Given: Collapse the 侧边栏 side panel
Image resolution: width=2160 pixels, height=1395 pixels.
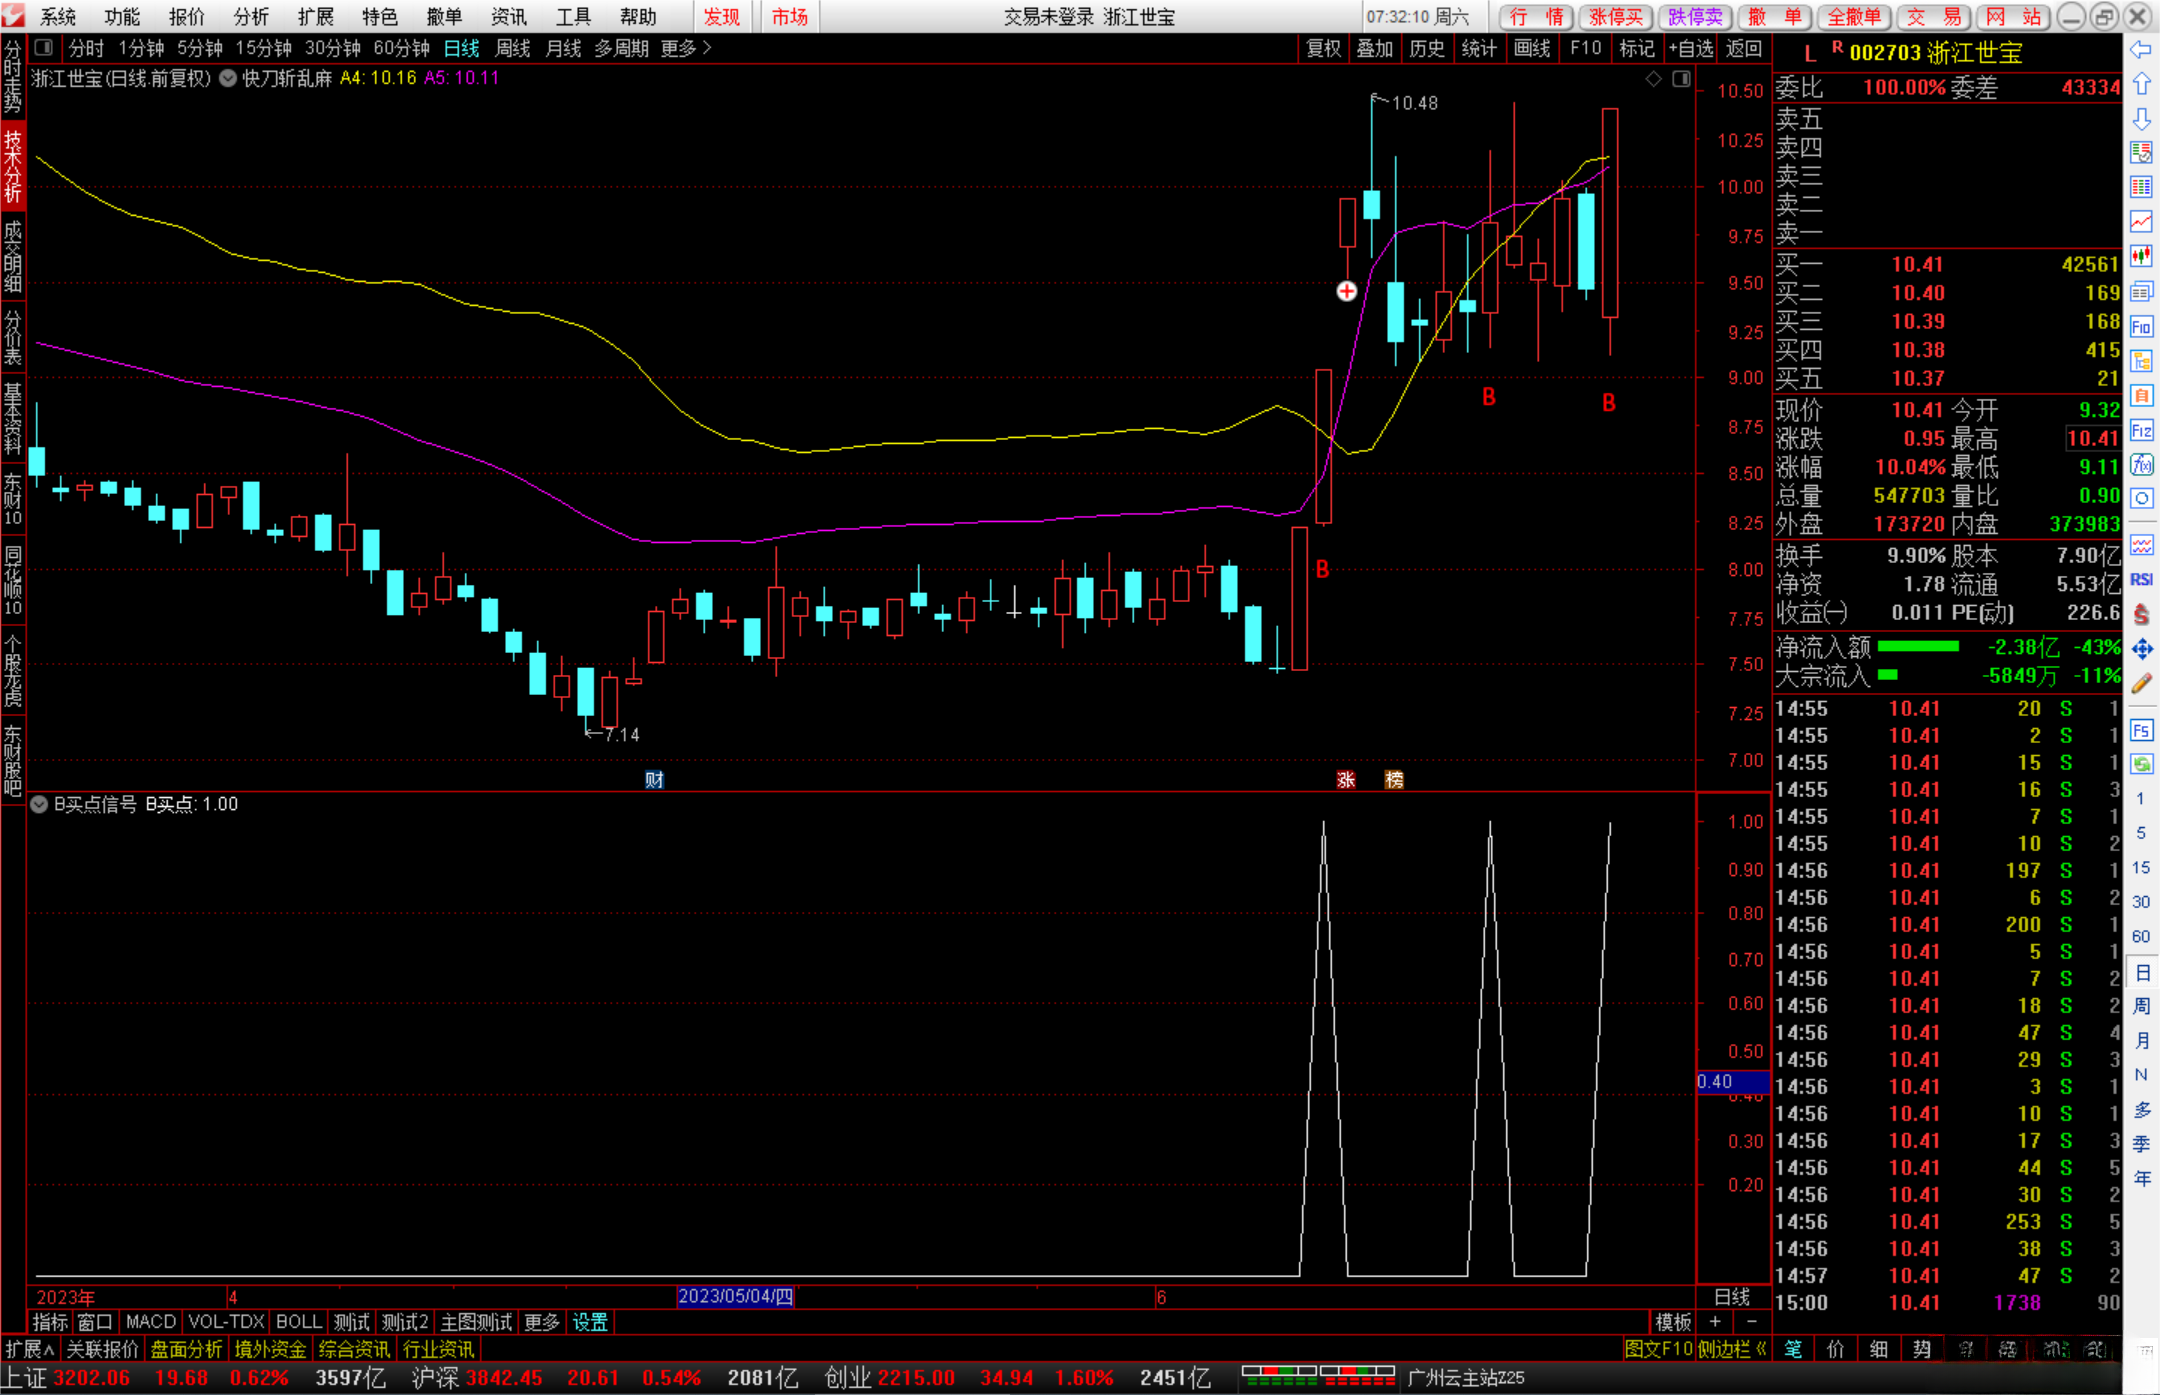Looking at the screenshot, I should pyautogui.click(x=1732, y=1349).
